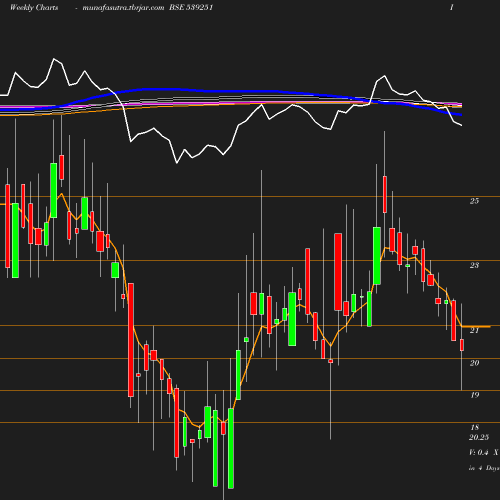Click the price axis label 23
Viewport: 500px width, 500px height.
tap(474, 265)
